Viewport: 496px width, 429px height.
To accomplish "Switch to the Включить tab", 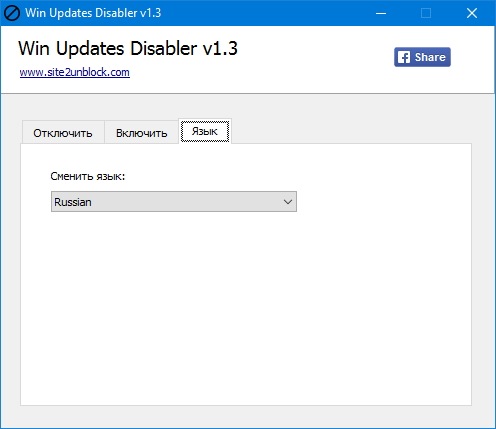I will [x=142, y=133].
